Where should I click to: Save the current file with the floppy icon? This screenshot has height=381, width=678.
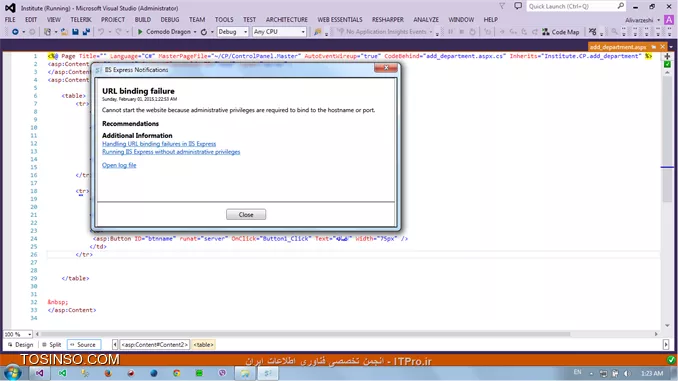click(x=75, y=32)
